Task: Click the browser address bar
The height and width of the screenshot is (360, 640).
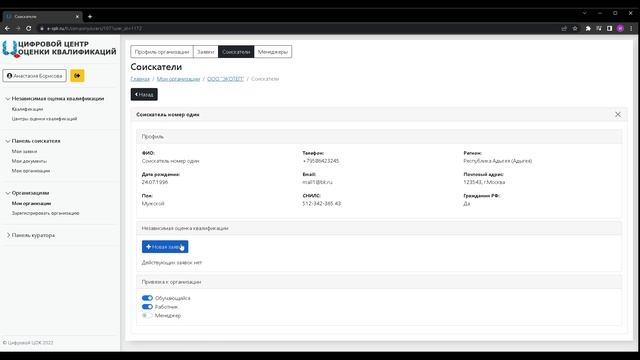Action: point(298,28)
